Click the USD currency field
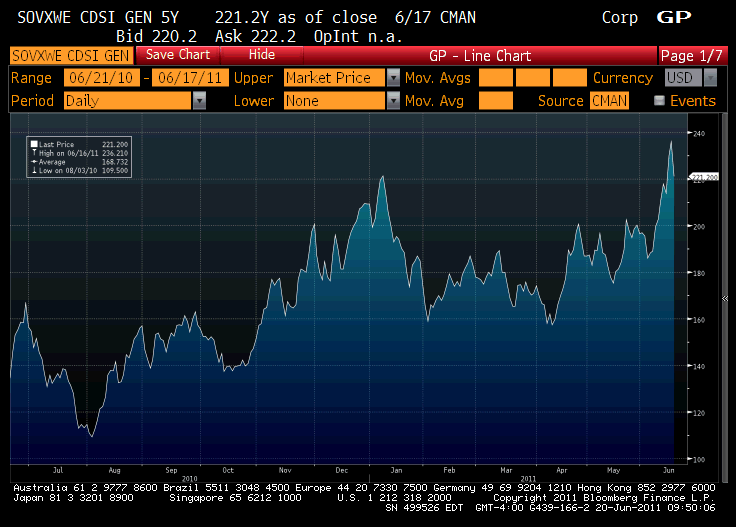The height and width of the screenshot is (527, 736). 683,77
